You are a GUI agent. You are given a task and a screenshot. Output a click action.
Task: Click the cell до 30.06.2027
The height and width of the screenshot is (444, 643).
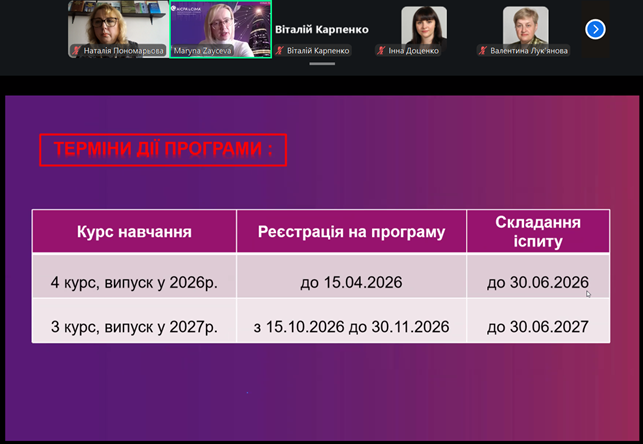click(538, 327)
